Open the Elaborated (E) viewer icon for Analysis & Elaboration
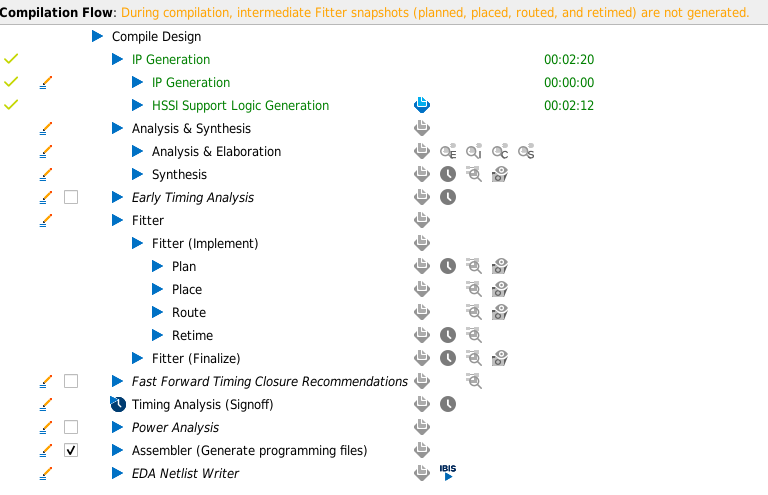The width and height of the screenshot is (768, 495). 448,152
